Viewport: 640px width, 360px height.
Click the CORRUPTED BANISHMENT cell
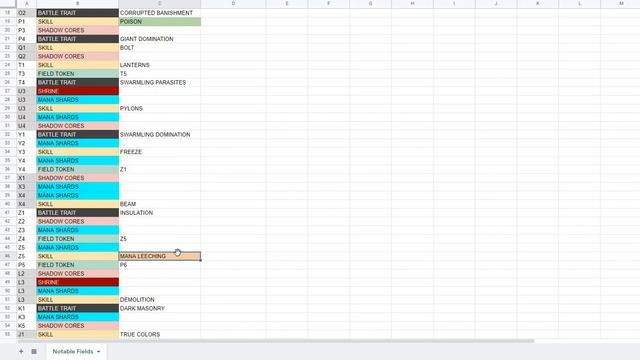[x=160, y=13]
